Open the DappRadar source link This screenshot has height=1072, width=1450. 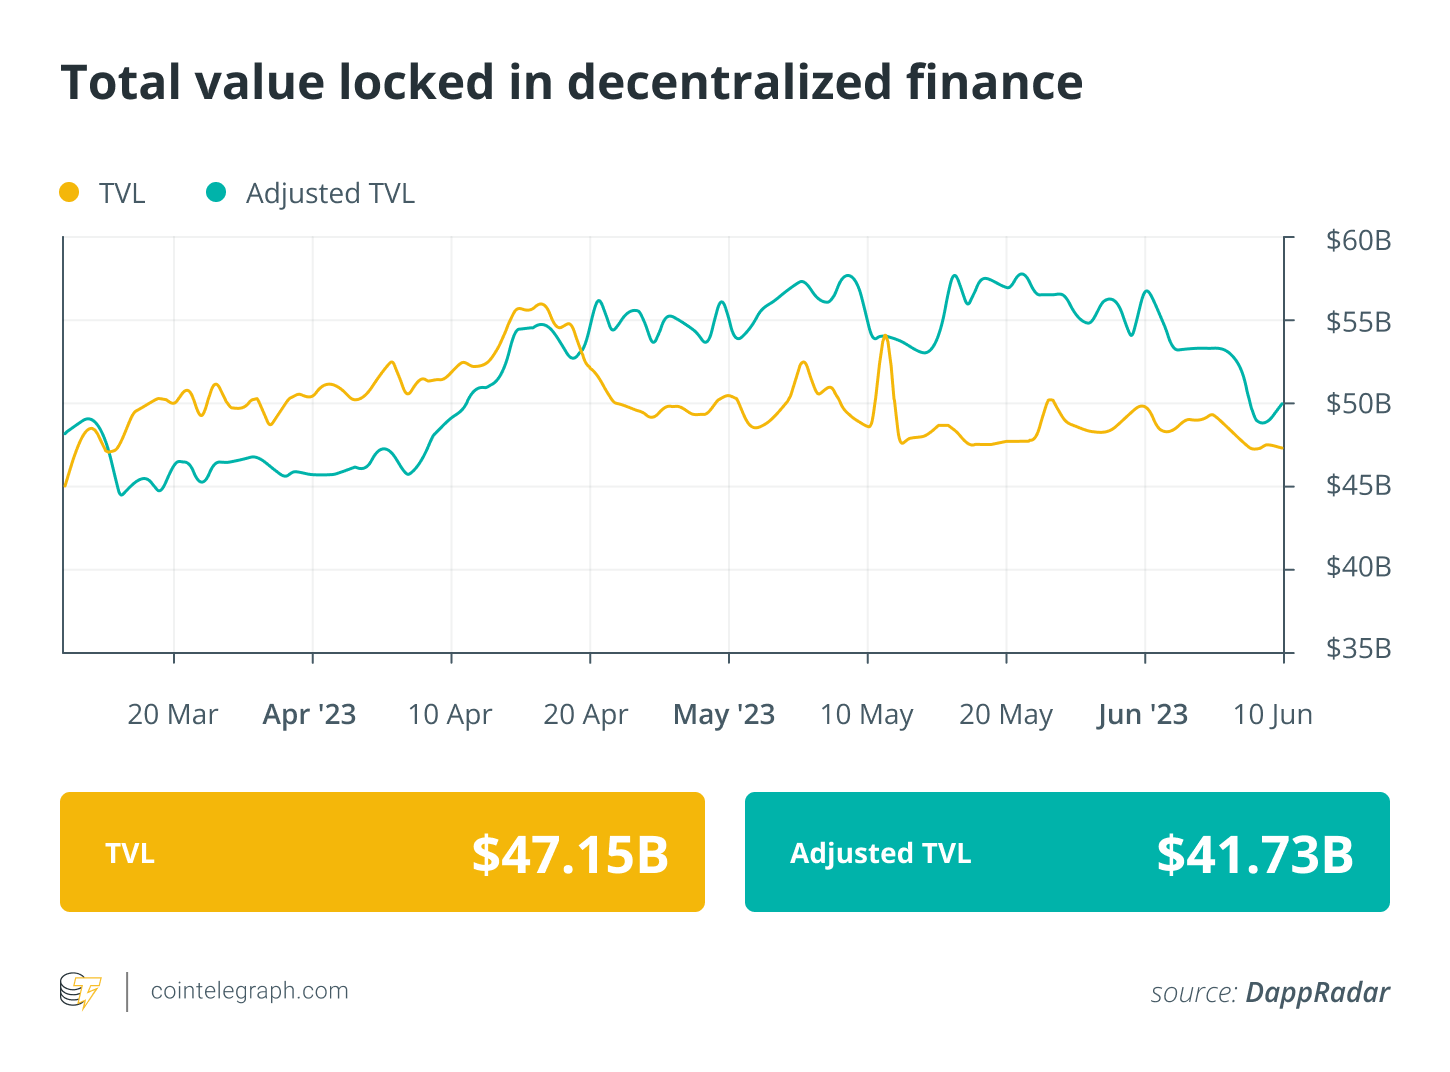point(1317,992)
